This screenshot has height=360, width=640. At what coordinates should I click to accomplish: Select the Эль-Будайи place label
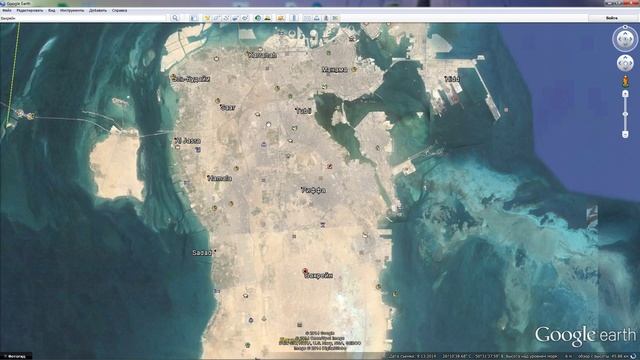(x=191, y=79)
